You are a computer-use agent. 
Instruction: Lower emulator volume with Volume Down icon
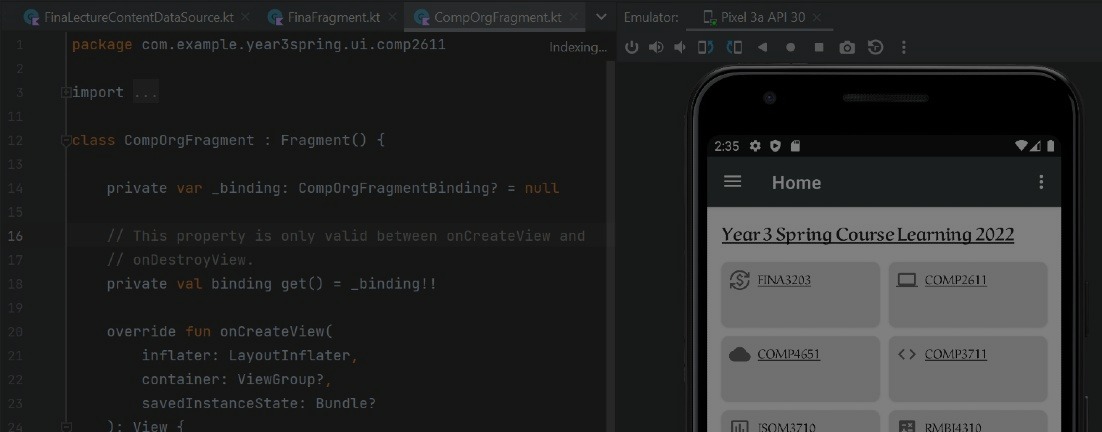click(x=680, y=47)
